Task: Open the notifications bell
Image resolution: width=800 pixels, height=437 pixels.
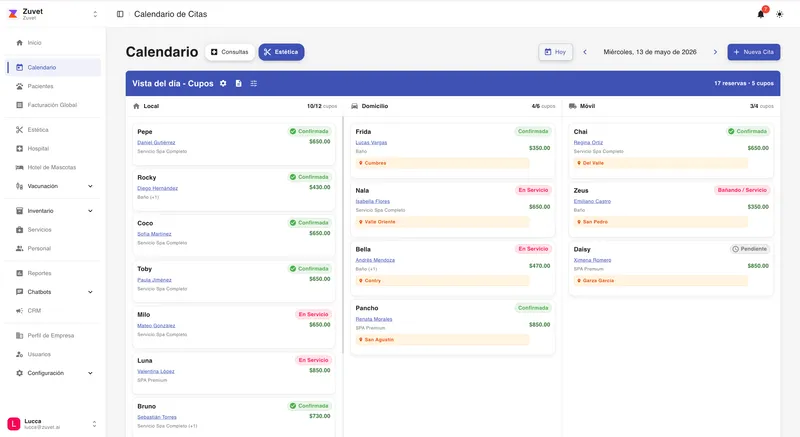Action: [x=761, y=14]
